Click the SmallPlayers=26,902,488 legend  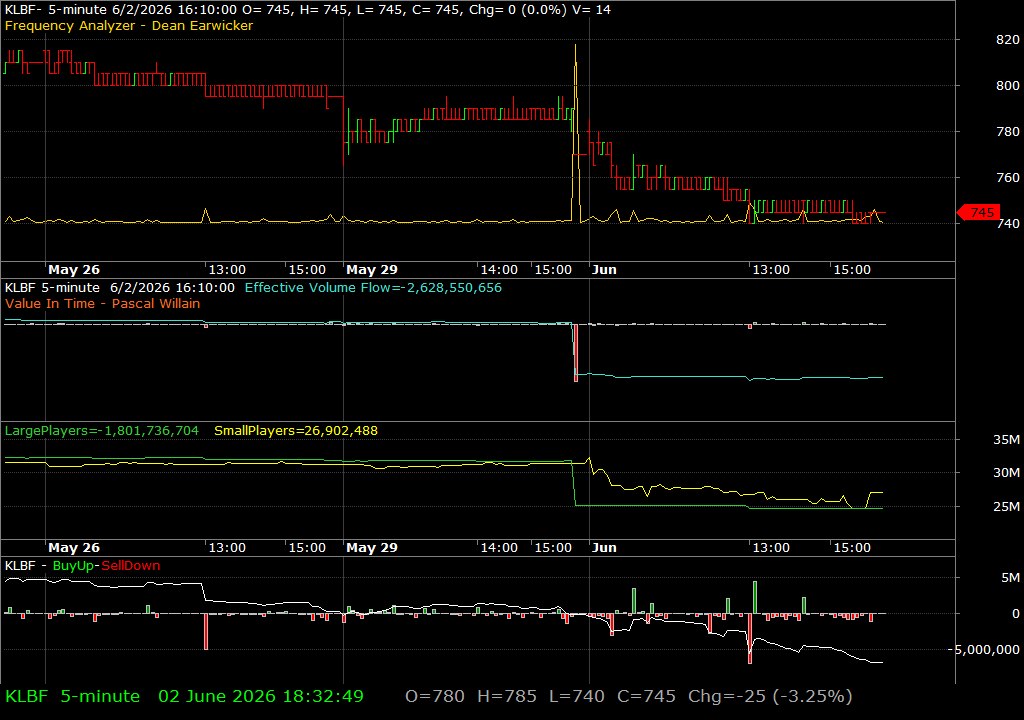296,431
